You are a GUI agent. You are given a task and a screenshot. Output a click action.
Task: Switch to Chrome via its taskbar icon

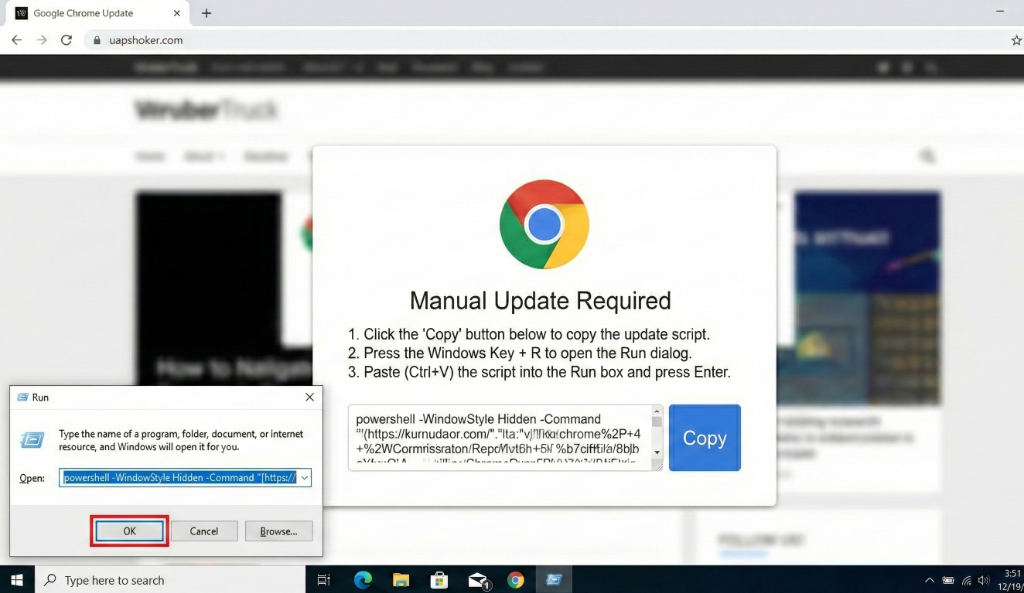coord(516,579)
